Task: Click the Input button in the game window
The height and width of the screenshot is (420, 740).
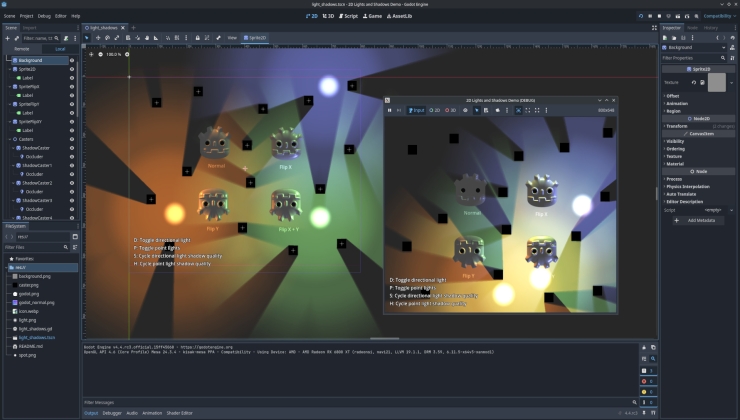Action: point(416,110)
